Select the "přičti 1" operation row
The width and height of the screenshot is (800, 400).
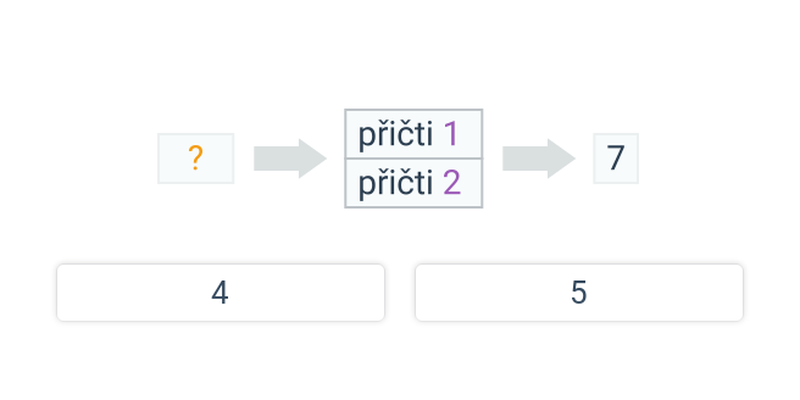[414, 134]
